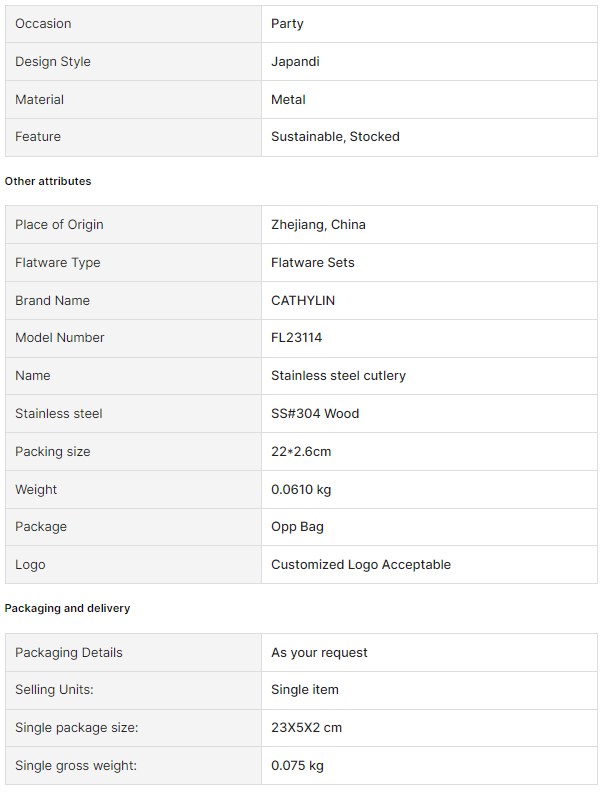The height and width of the screenshot is (795, 614).
Task: Click the model number 'FL23114'
Action: coord(297,338)
